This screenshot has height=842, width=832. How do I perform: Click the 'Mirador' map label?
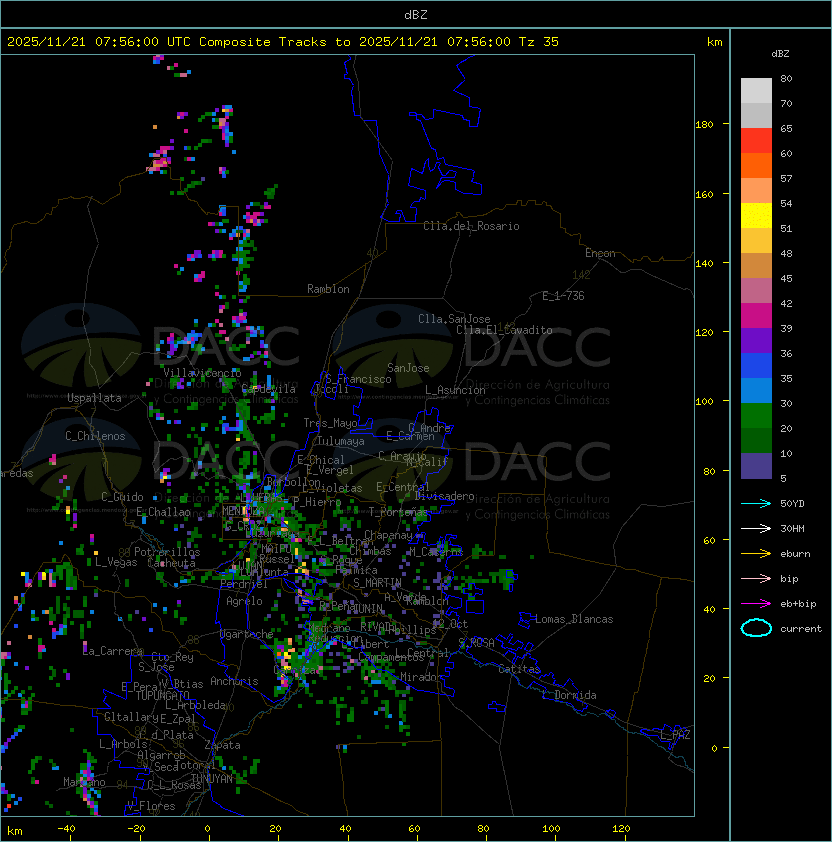422,677
